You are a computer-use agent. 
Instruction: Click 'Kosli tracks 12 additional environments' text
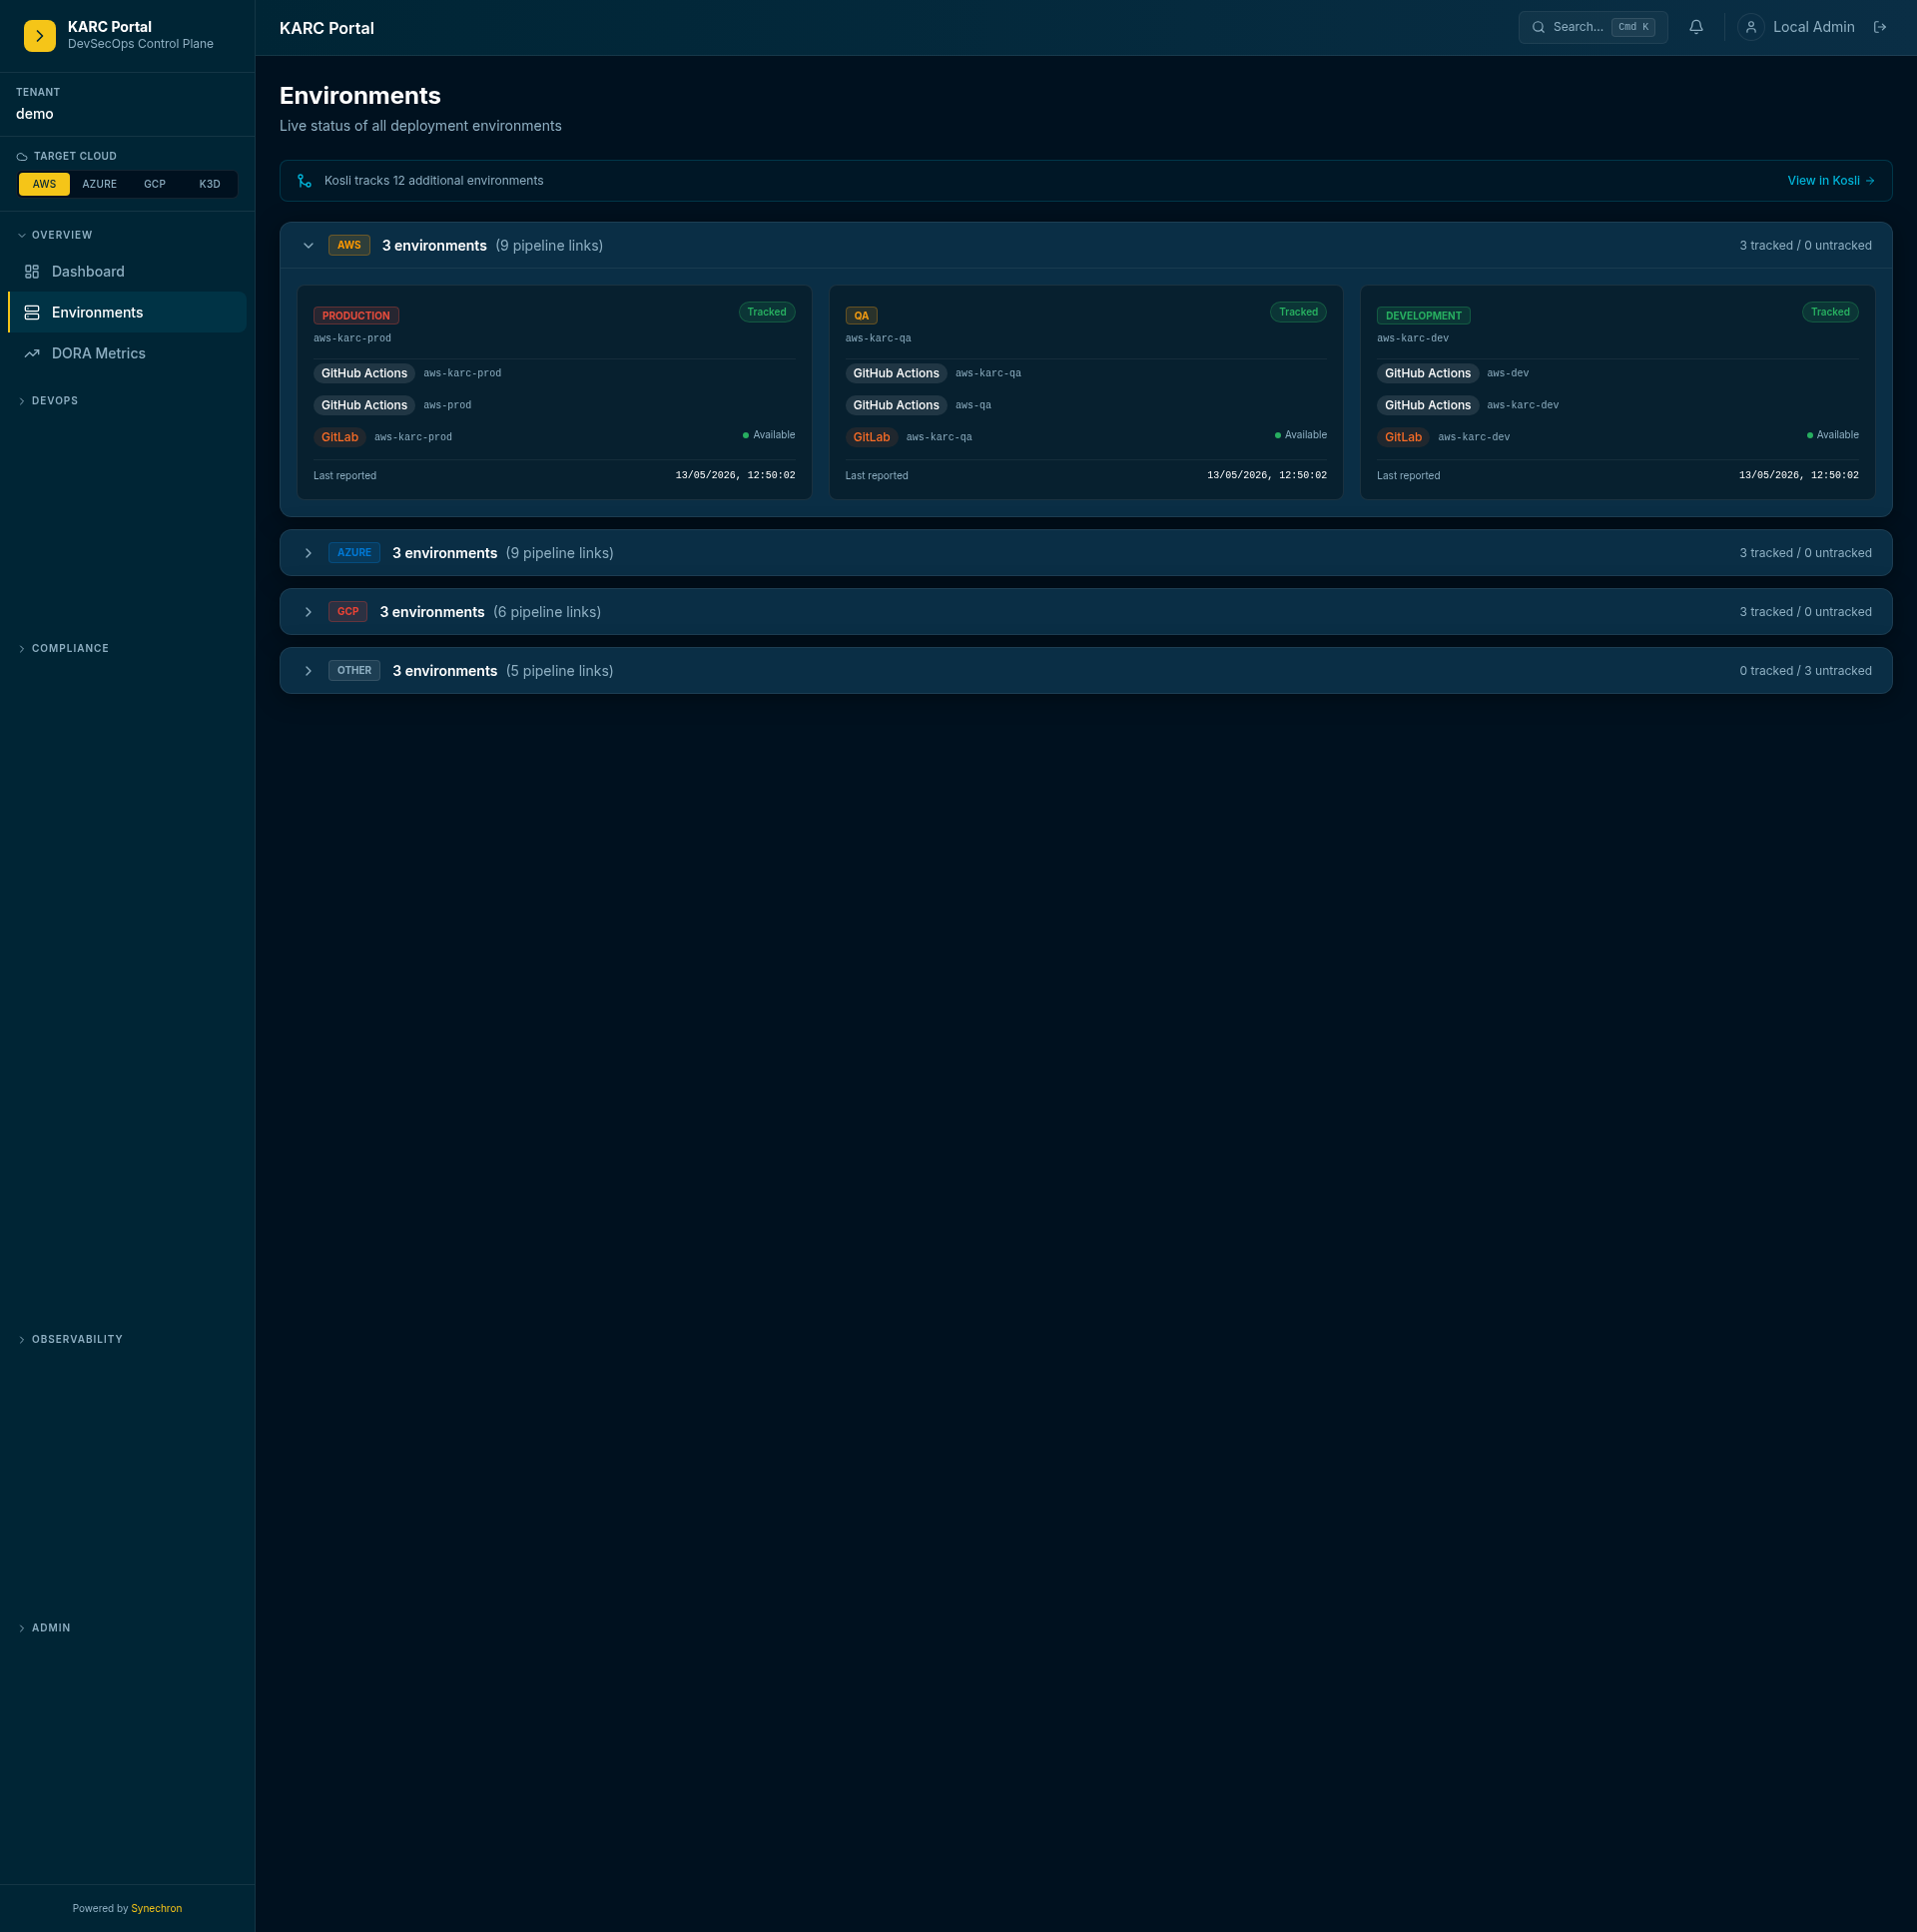click(x=434, y=181)
